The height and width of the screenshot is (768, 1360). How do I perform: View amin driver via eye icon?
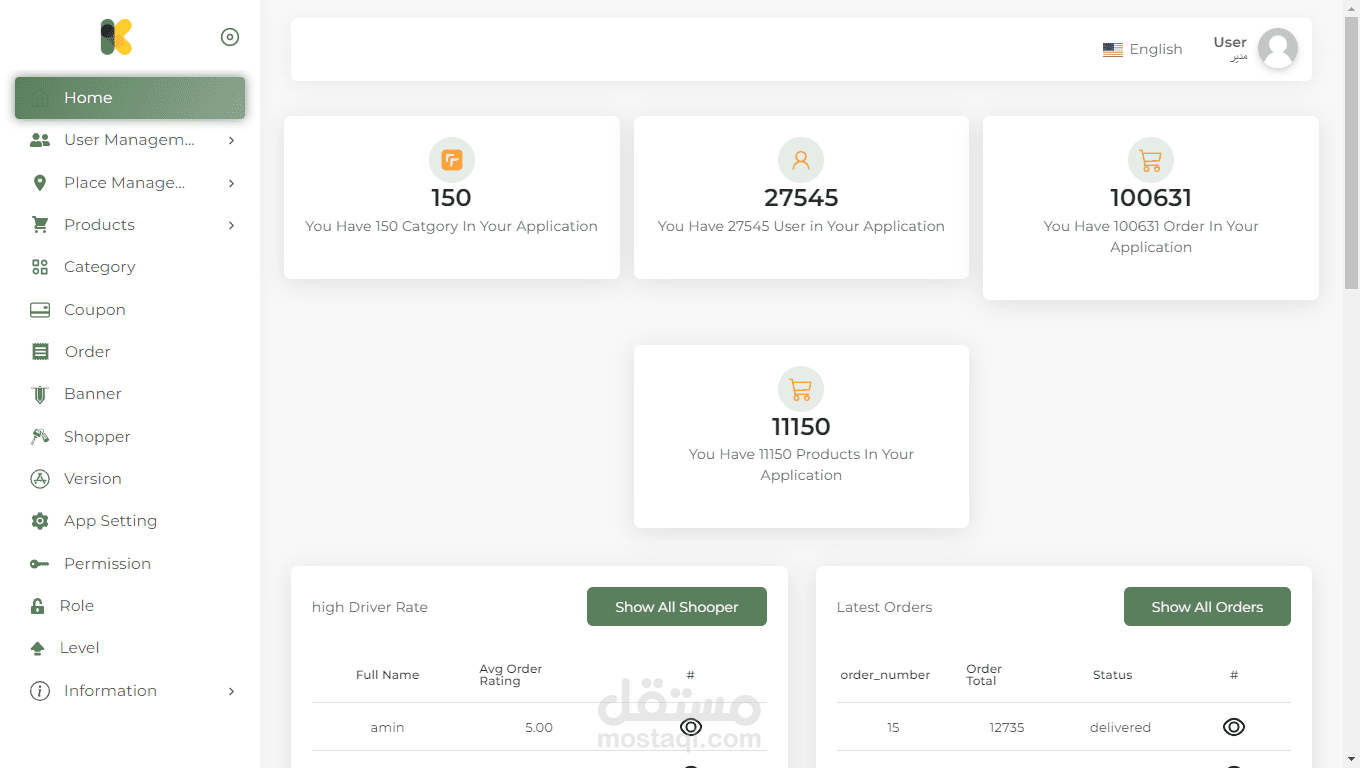coord(691,727)
